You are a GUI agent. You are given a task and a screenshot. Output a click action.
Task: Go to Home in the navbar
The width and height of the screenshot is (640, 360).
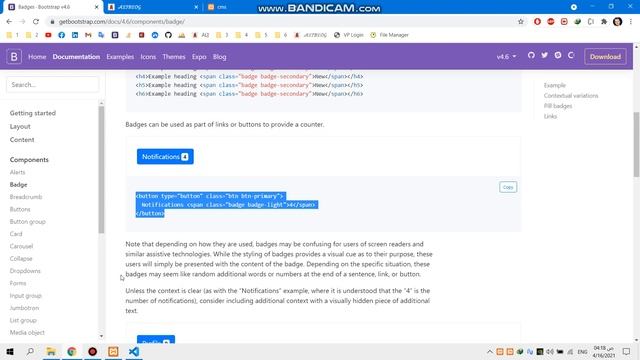pyautogui.click(x=37, y=57)
